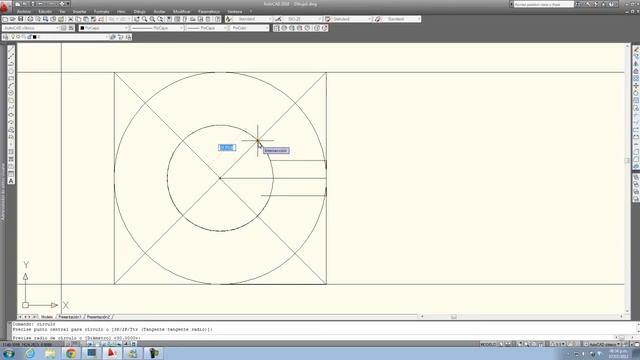Open Internet Explorer from the taskbar
The image size is (640, 360).
(30, 353)
